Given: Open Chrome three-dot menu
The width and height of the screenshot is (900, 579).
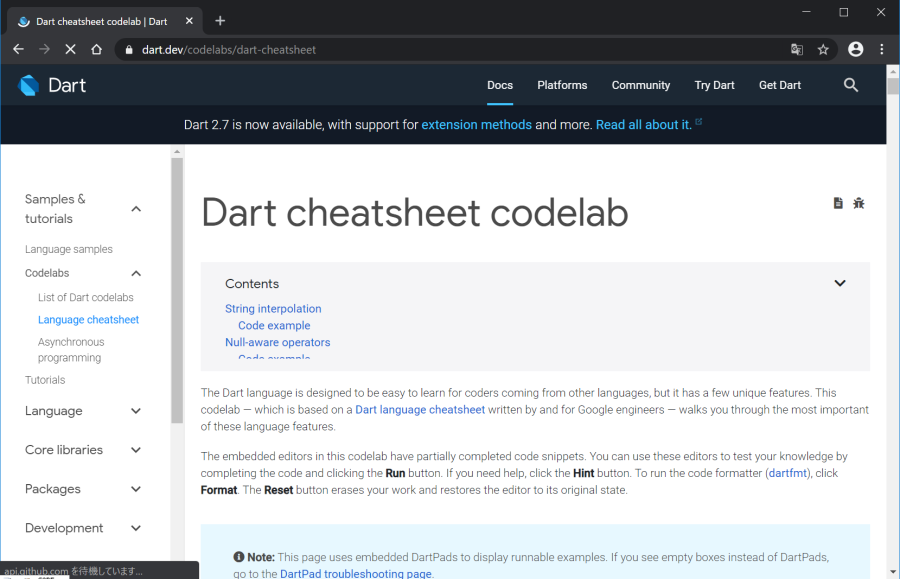Looking at the screenshot, I should coord(881,49).
